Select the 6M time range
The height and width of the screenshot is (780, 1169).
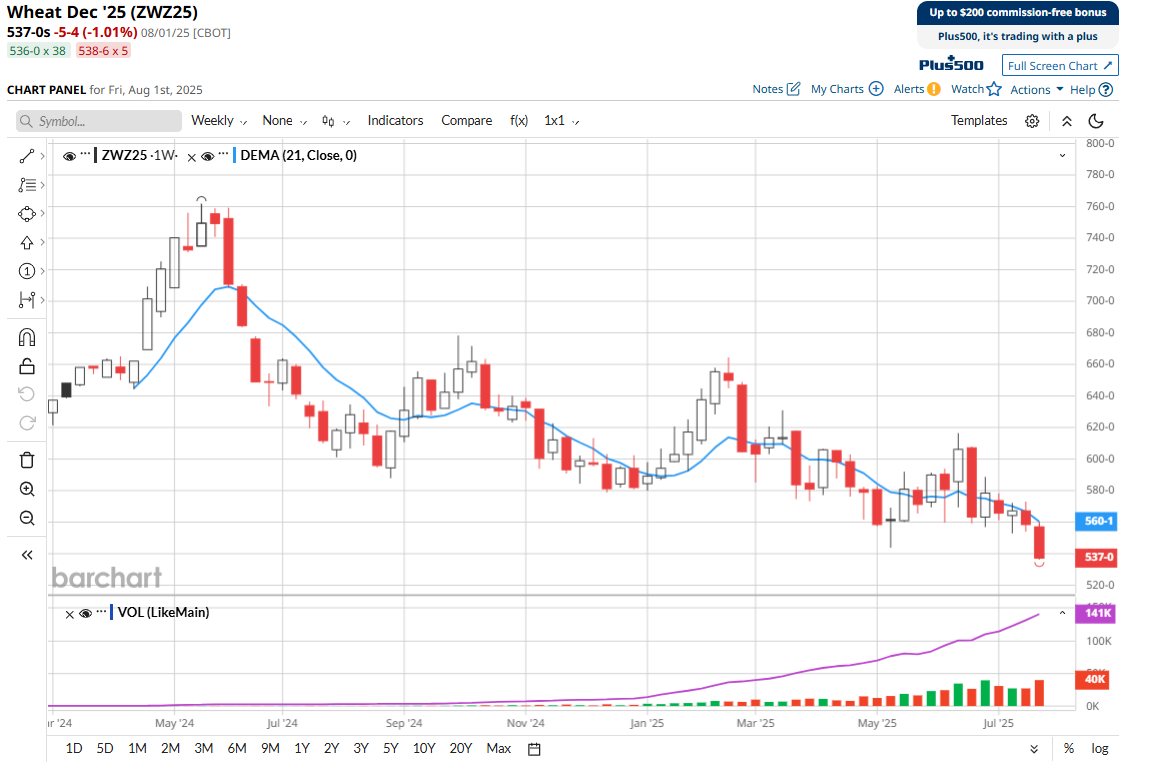point(237,749)
